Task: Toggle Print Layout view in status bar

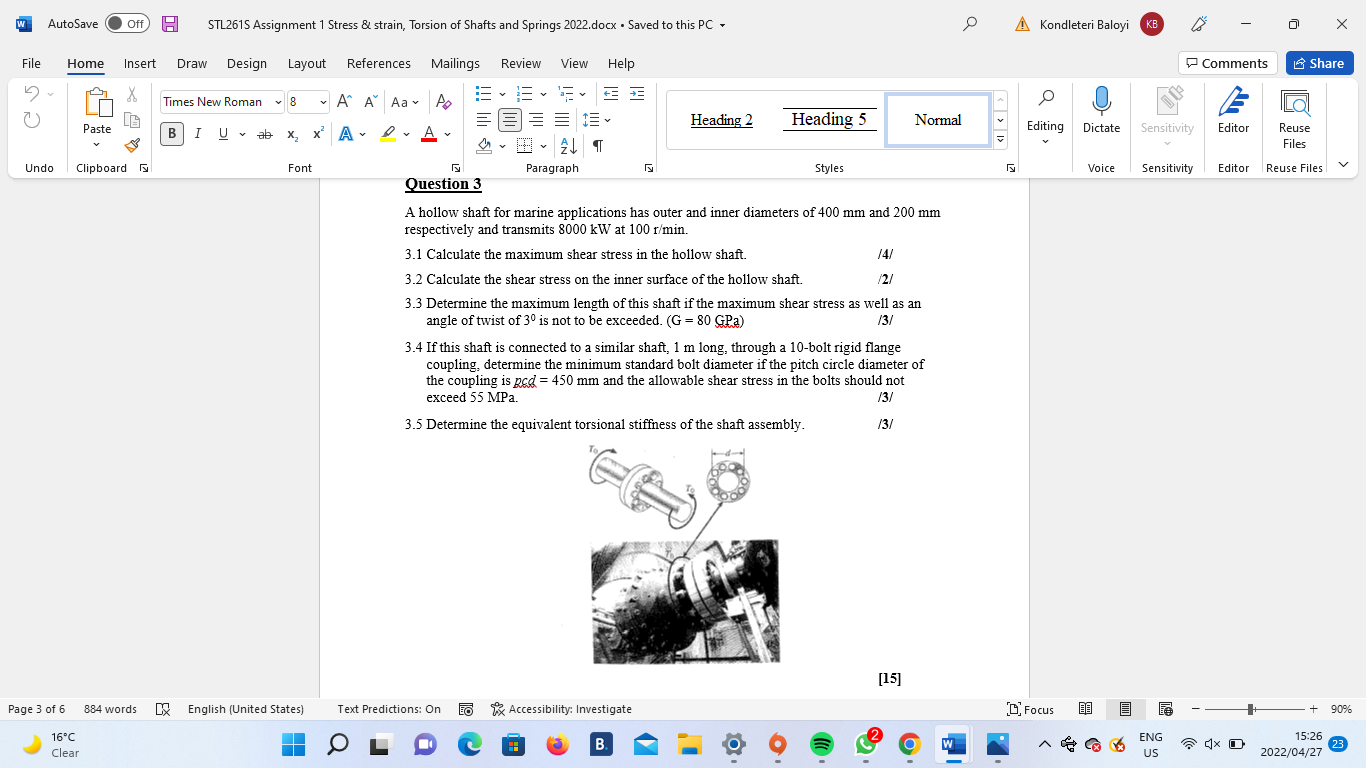Action: (x=1125, y=709)
